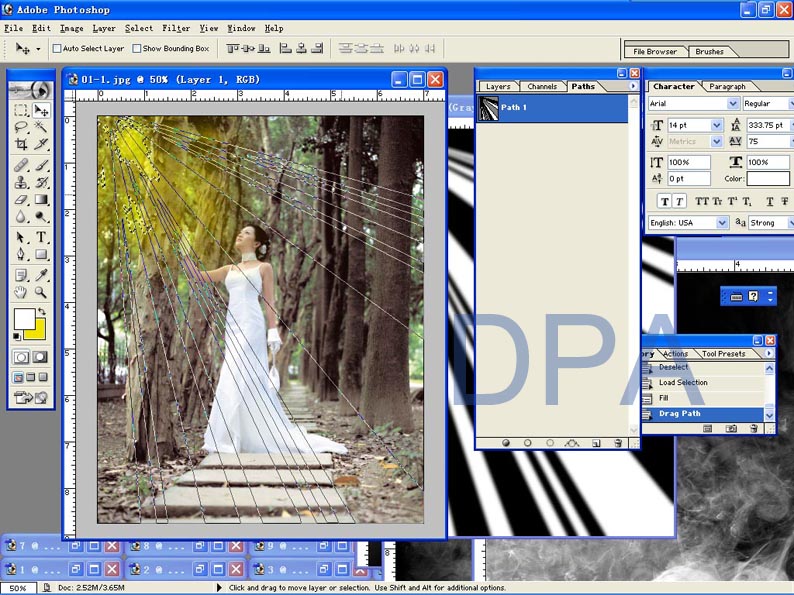Select the Hand tool
Viewport: 794px width, 595px height.
point(21,292)
